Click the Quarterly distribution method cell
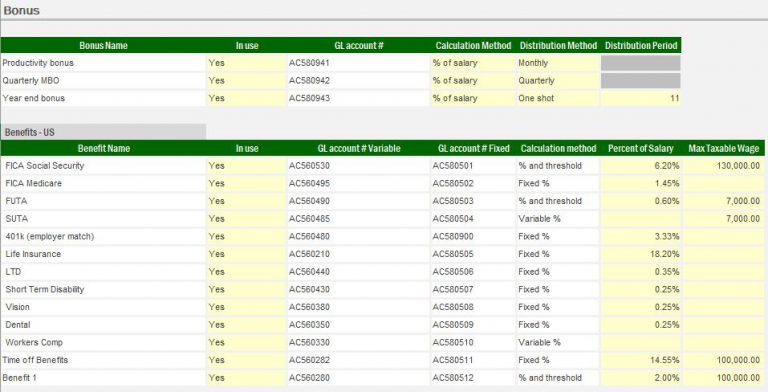This screenshot has height=392, width=768. [558, 81]
